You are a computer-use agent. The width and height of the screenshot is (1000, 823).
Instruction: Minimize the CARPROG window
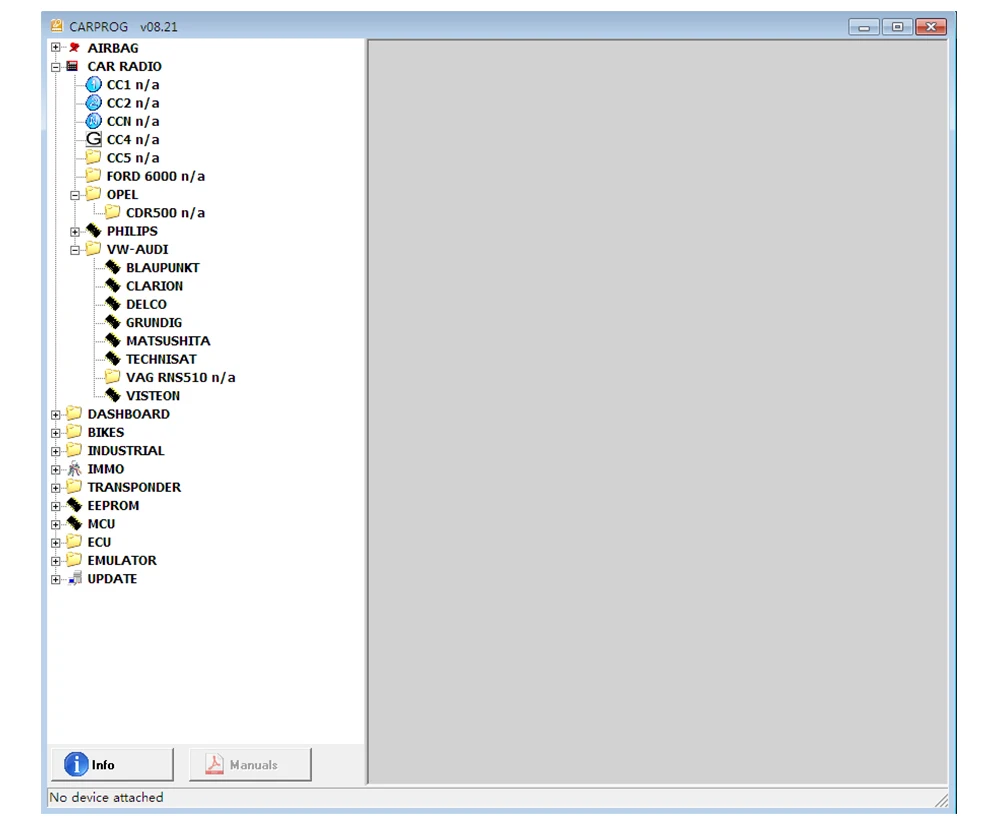(x=864, y=27)
